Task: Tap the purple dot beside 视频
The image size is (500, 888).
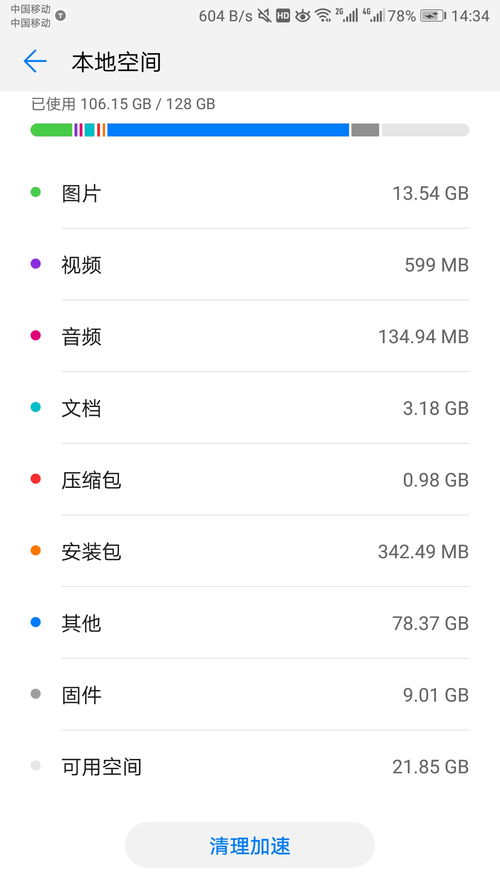Action: coord(36,263)
